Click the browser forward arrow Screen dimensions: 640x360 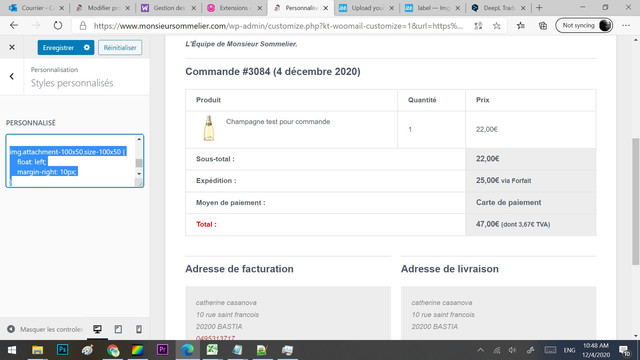click(36, 25)
